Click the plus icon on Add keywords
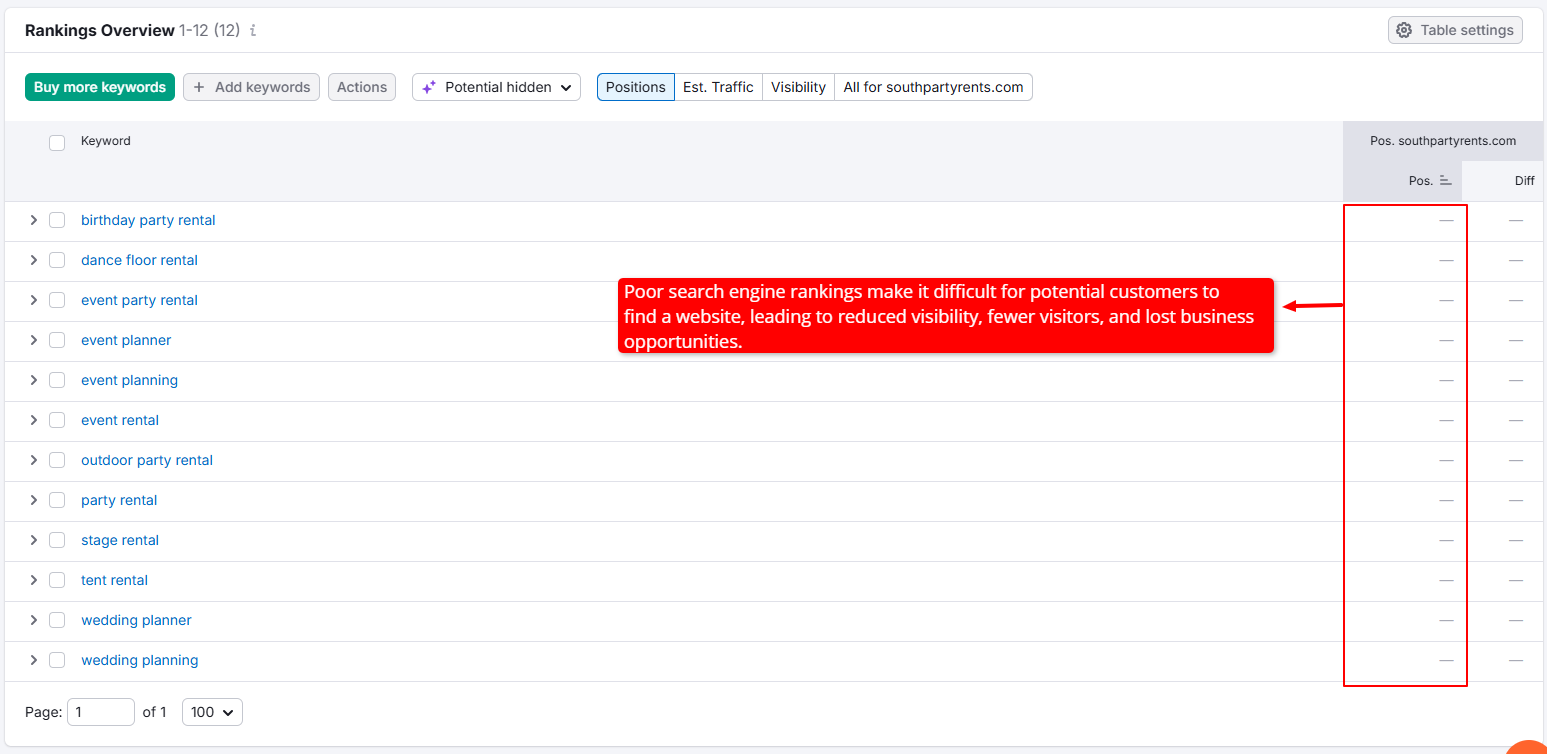Viewport: 1547px width, 754px height. coord(199,87)
